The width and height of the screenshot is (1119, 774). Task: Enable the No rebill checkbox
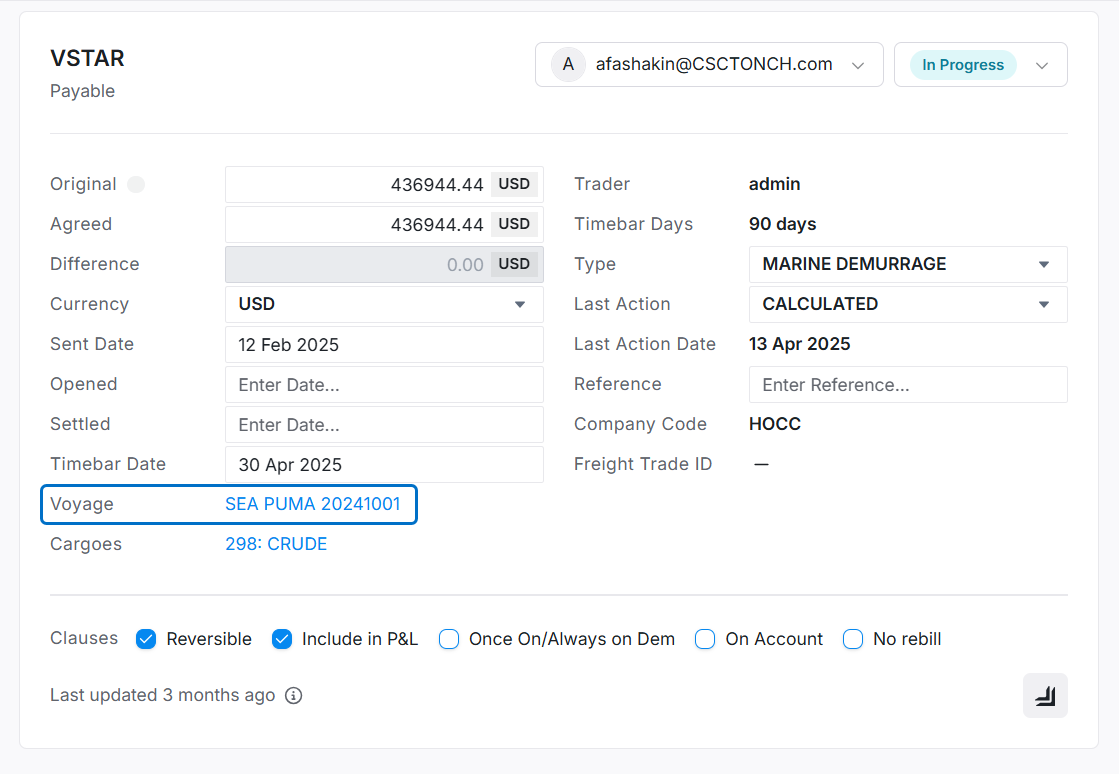(x=853, y=639)
